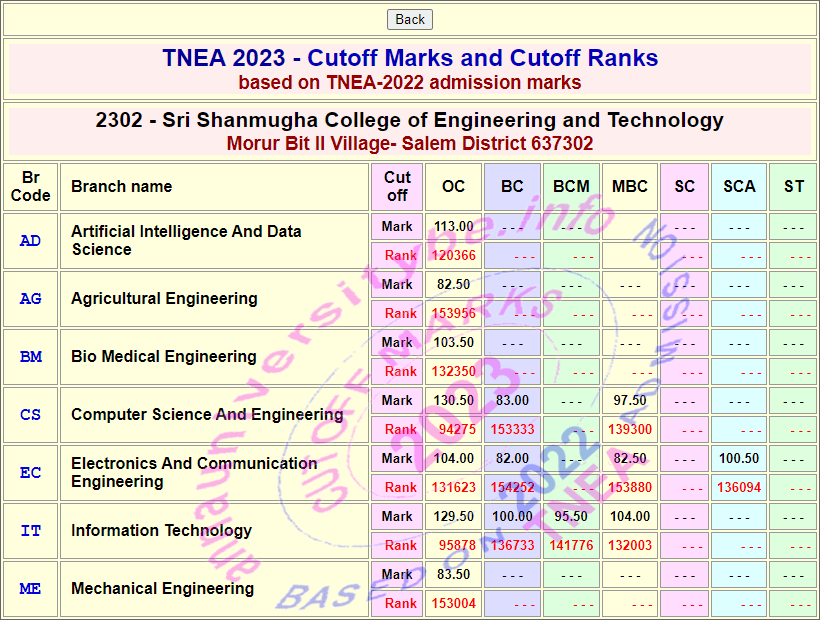
Task: Click EC BC rank 154252
Action: click(512, 488)
